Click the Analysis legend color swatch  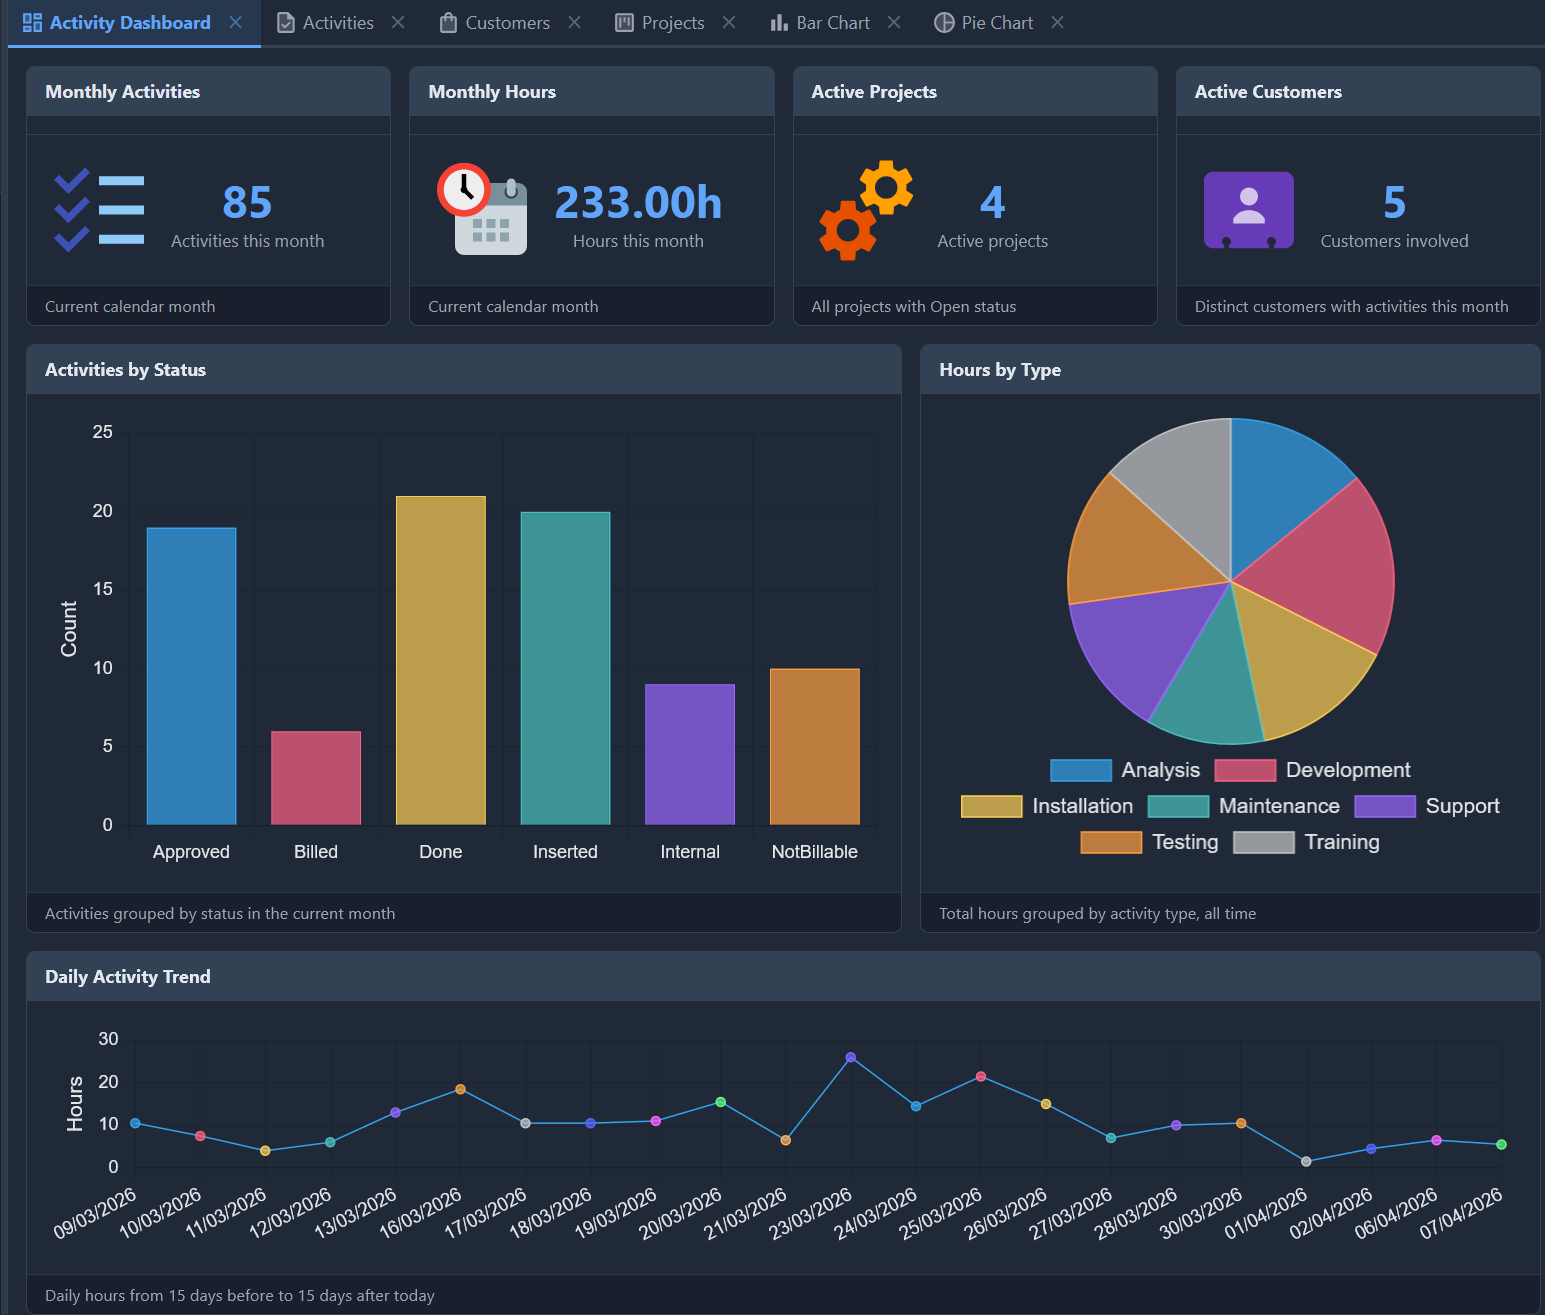click(x=1080, y=770)
